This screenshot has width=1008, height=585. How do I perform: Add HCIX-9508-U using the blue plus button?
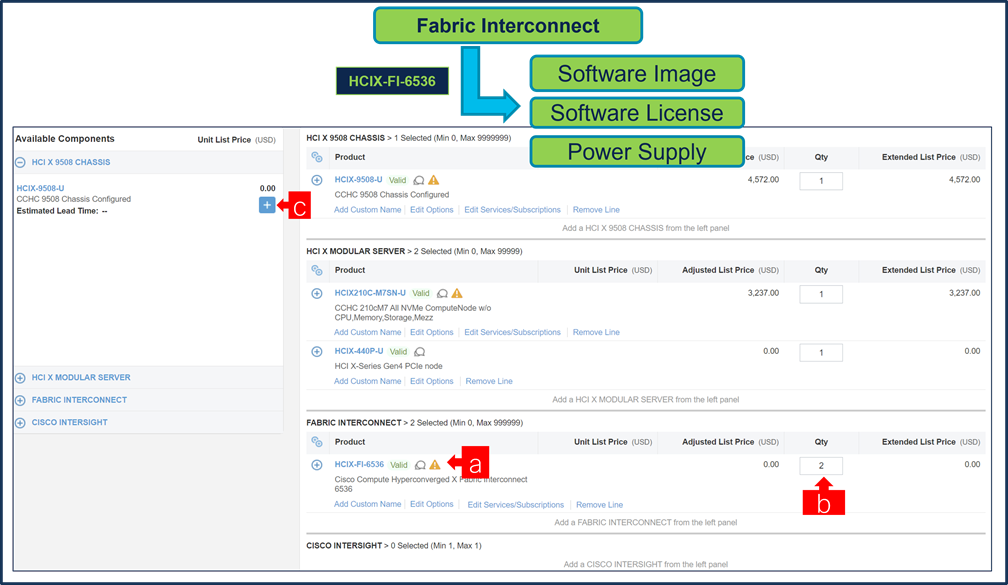267,205
